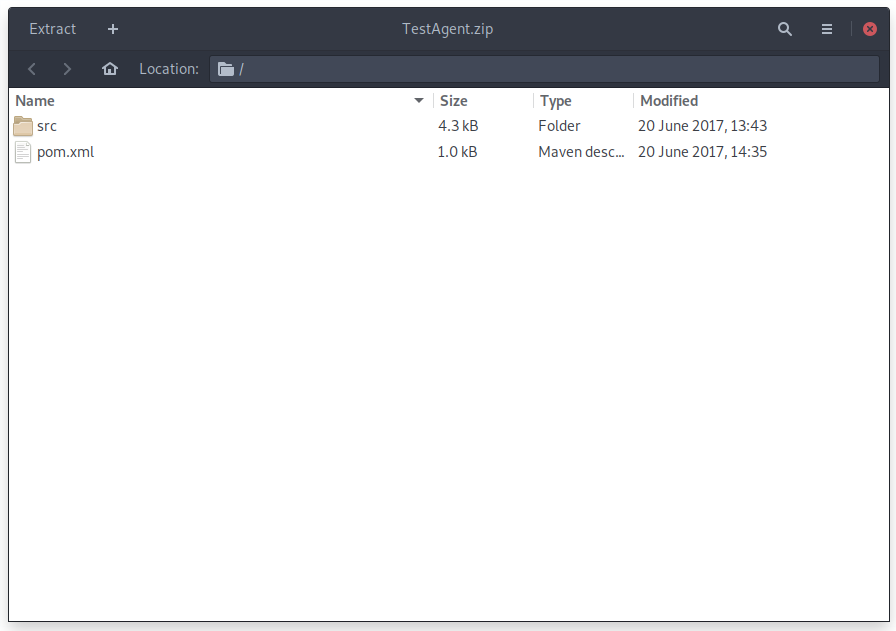The width and height of the screenshot is (896, 631).
Task: Close the TestAgent.zip window
Action: (x=870, y=29)
